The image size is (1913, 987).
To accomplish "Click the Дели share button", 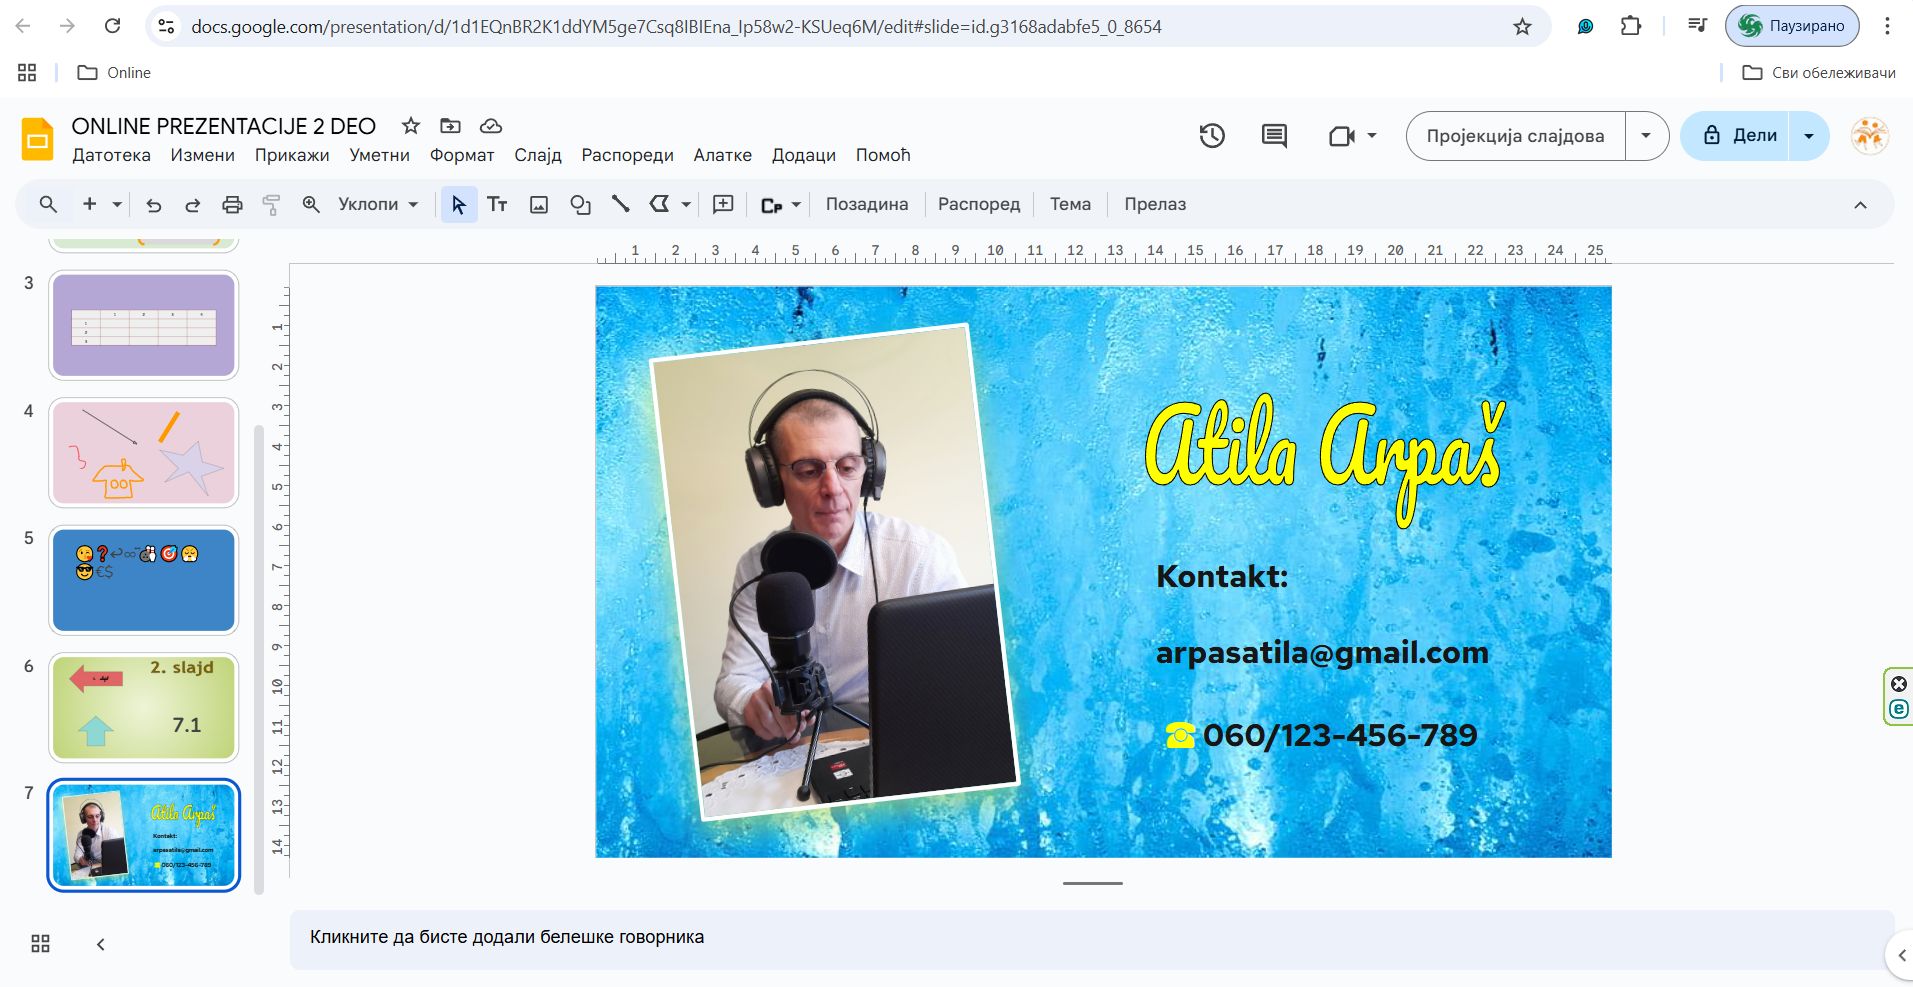I will click(x=1739, y=136).
